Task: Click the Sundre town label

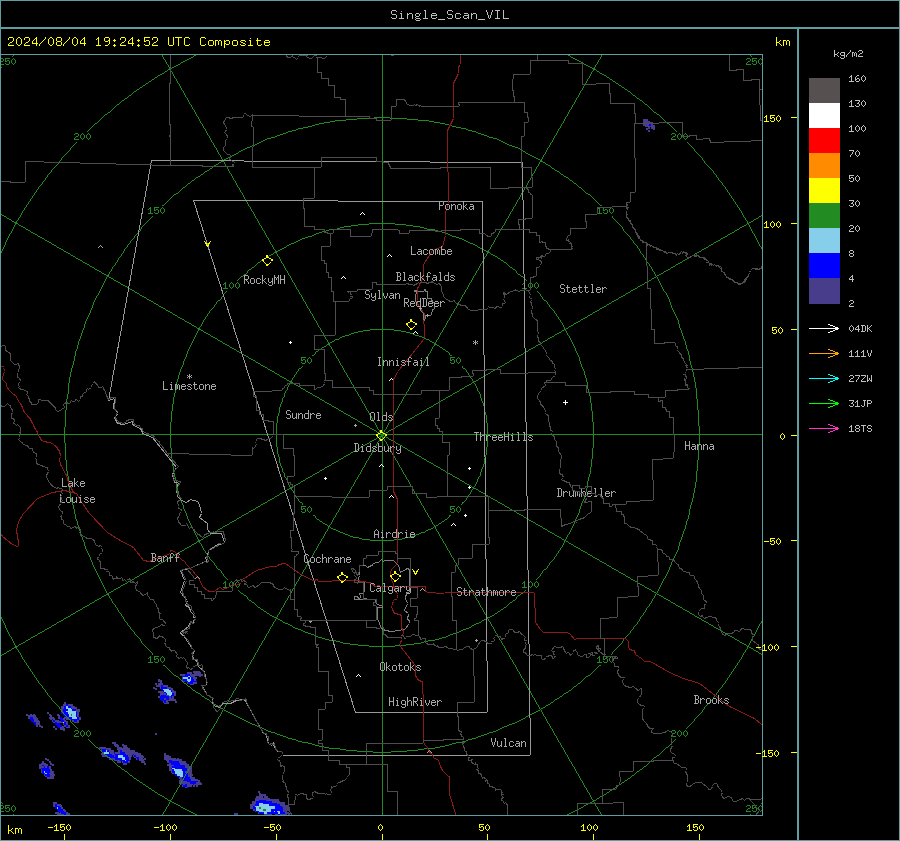Action: 303,414
